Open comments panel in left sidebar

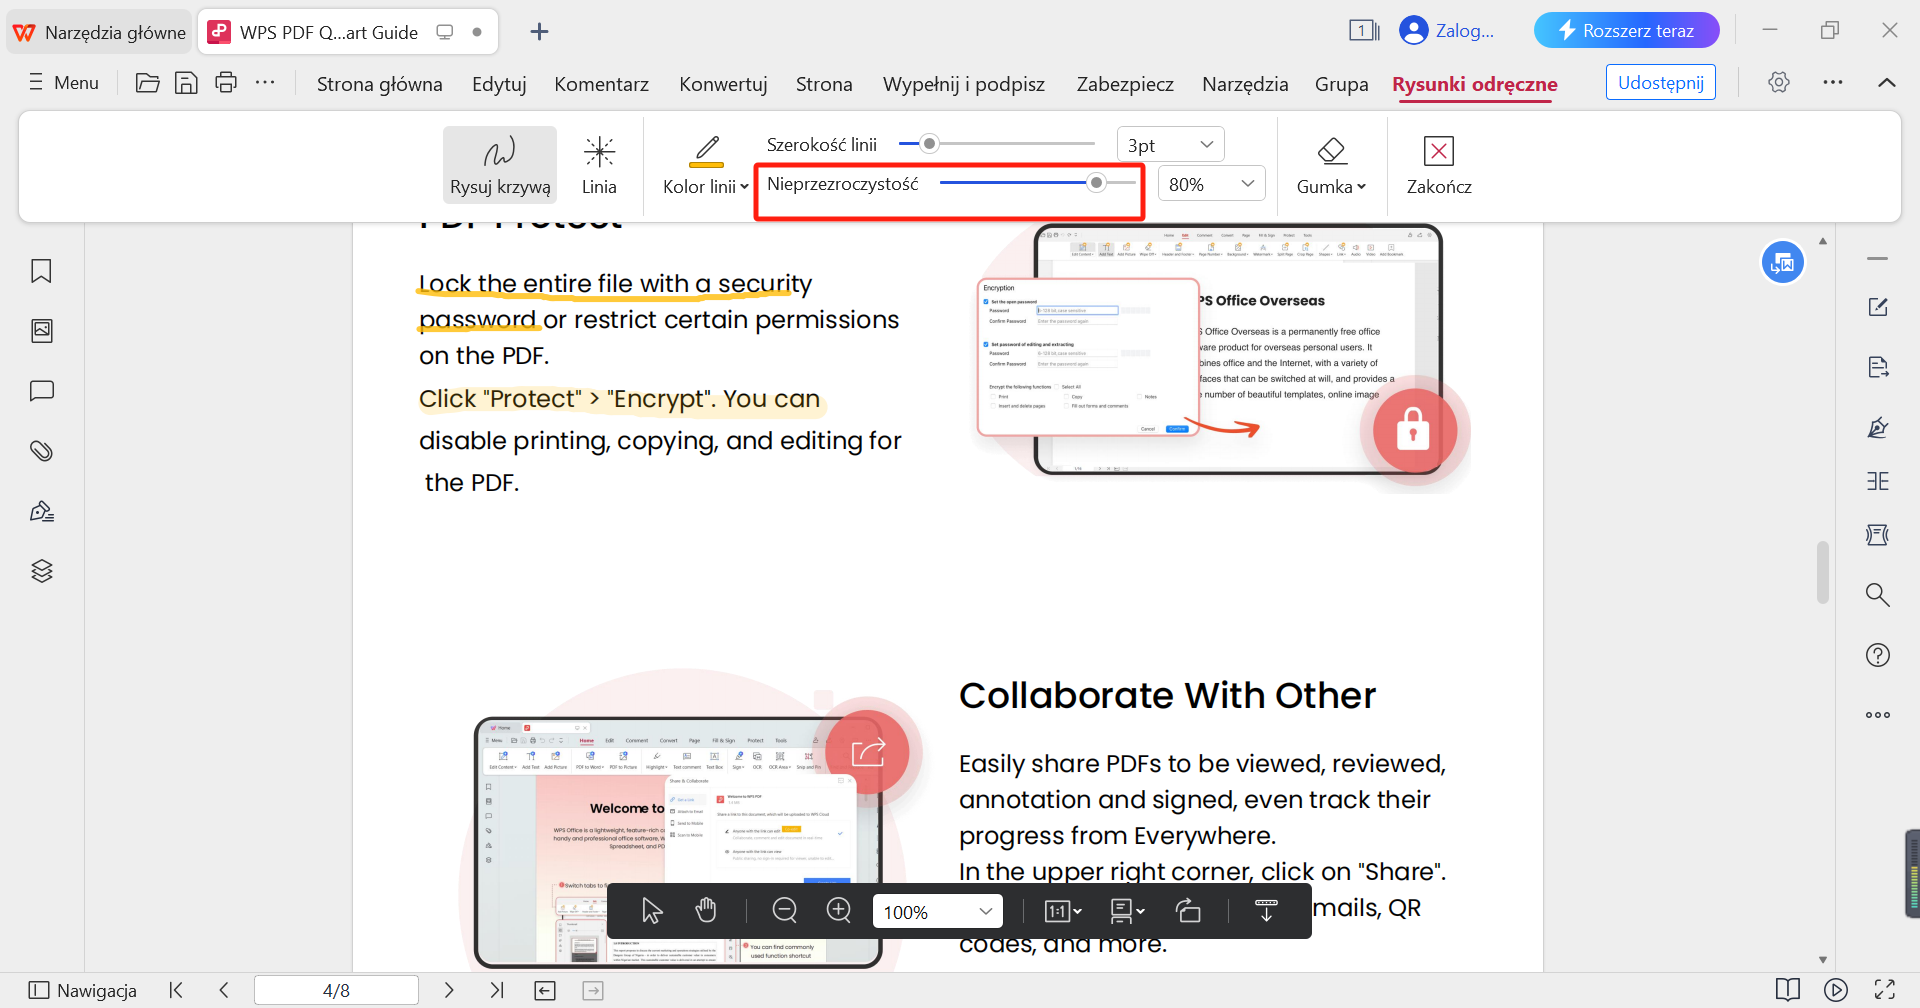[41, 391]
